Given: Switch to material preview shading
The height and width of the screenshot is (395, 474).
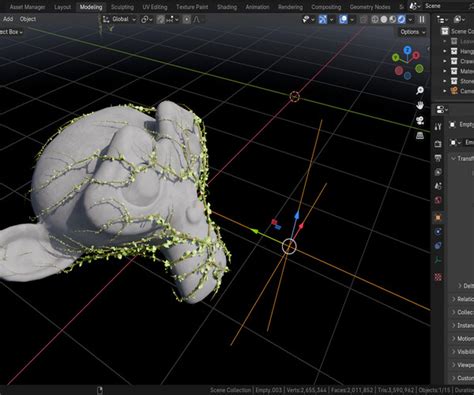Looking at the screenshot, I should [393, 20].
